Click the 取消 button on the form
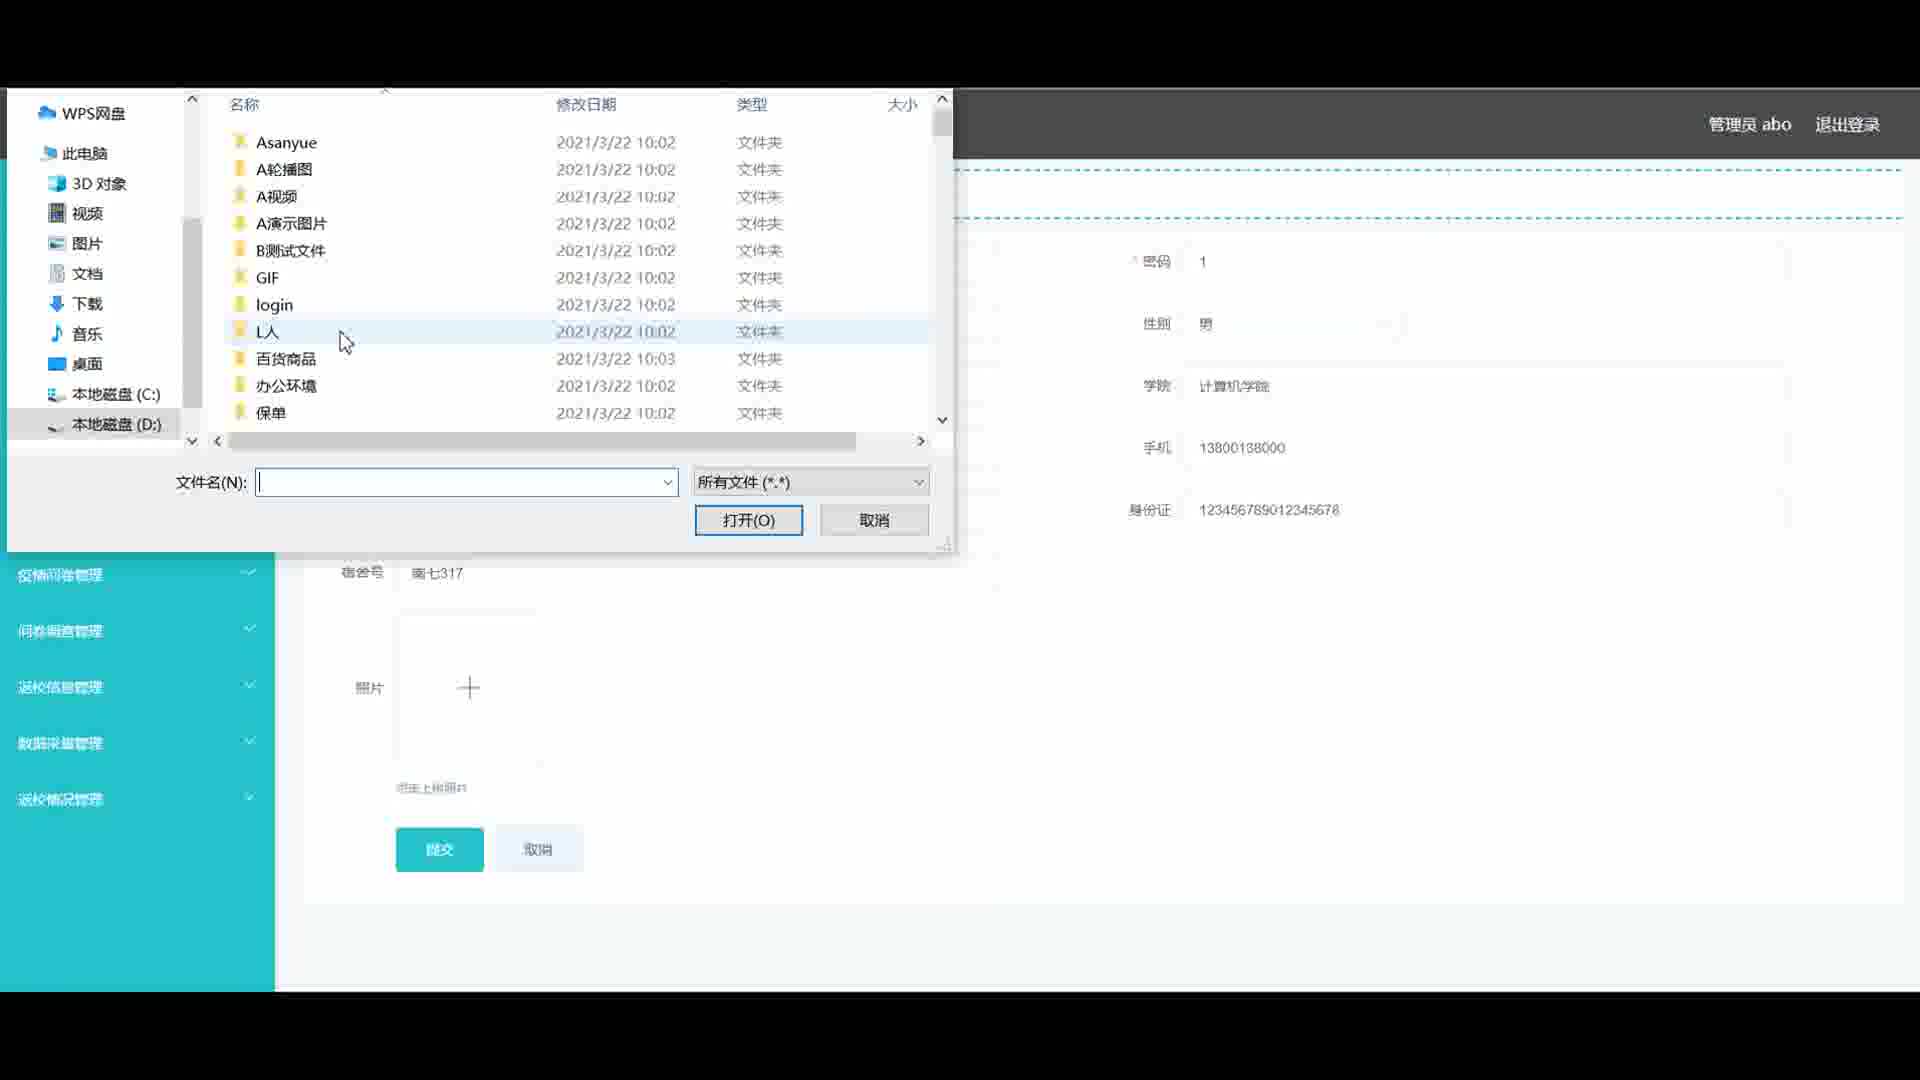This screenshot has width=1920, height=1080. pyautogui.click(x=538, y=849)
